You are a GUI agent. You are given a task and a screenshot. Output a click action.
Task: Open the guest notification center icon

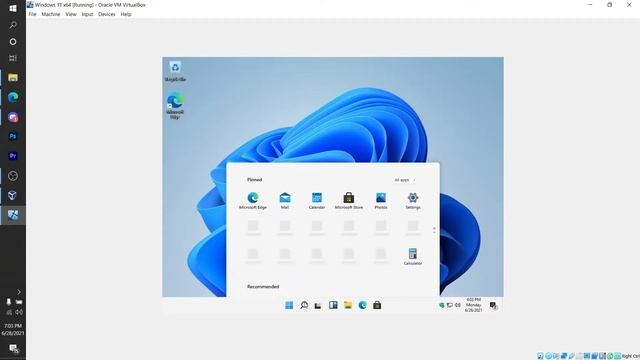pyautogui.click(x=493, y=305)
